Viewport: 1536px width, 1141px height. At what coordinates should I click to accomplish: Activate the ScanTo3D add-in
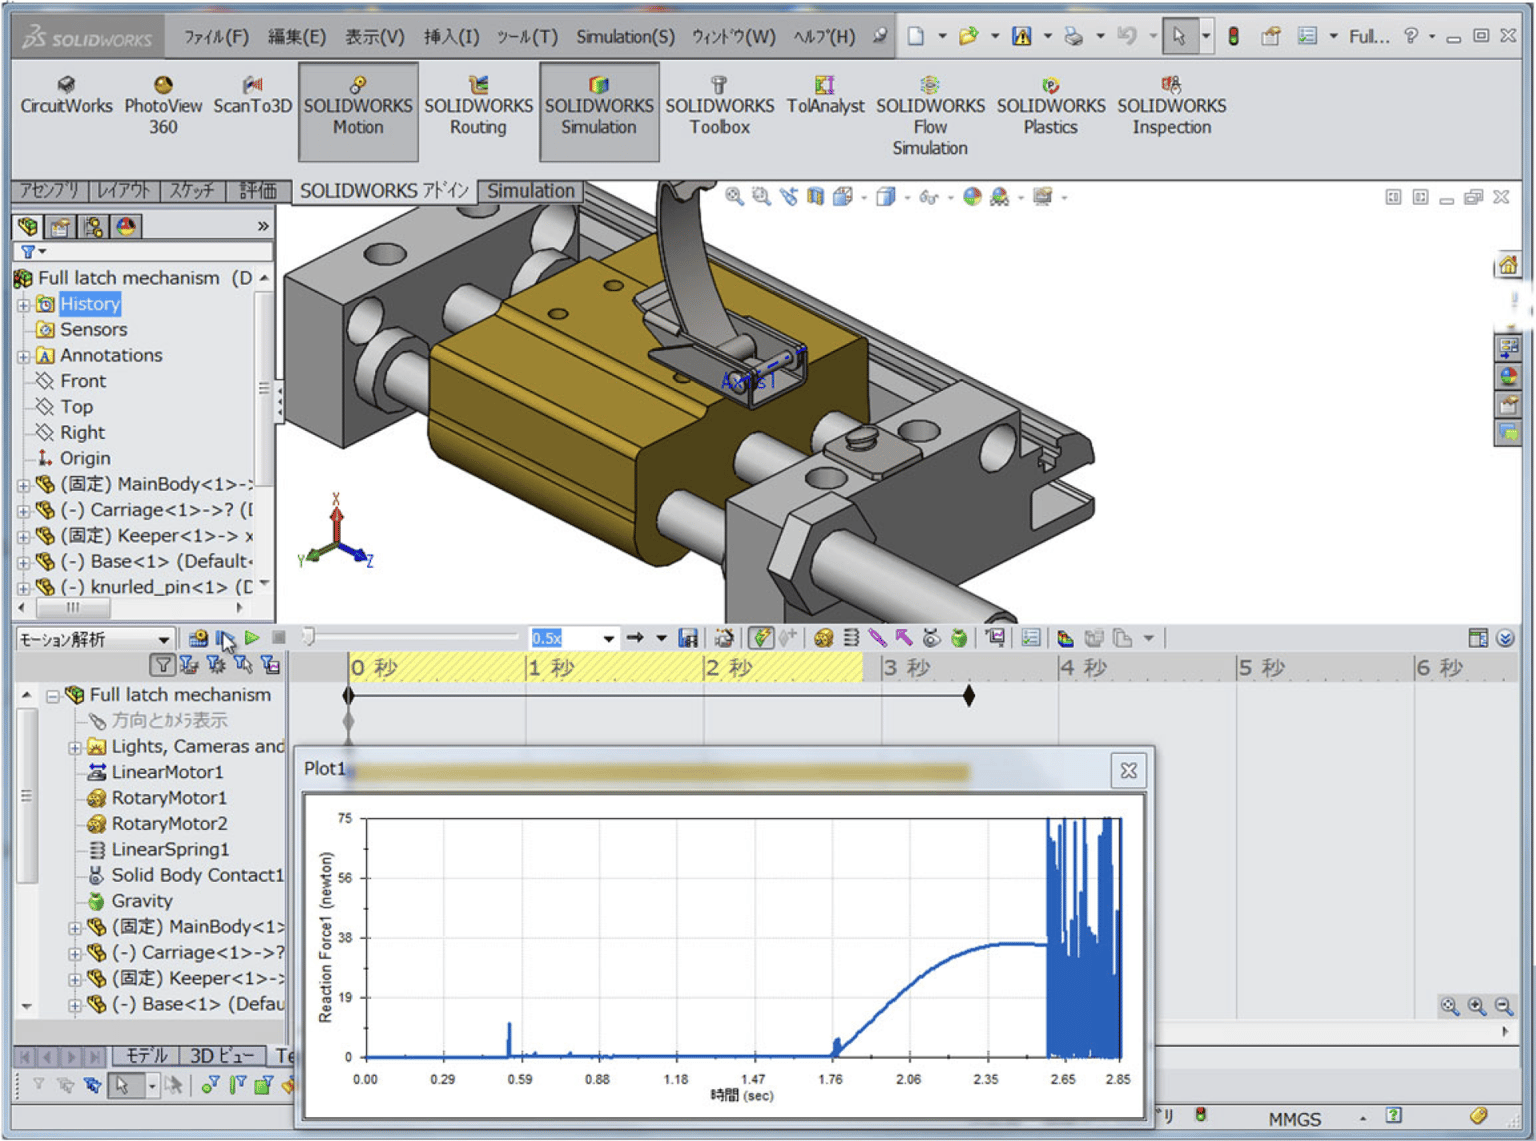(252, 96)
